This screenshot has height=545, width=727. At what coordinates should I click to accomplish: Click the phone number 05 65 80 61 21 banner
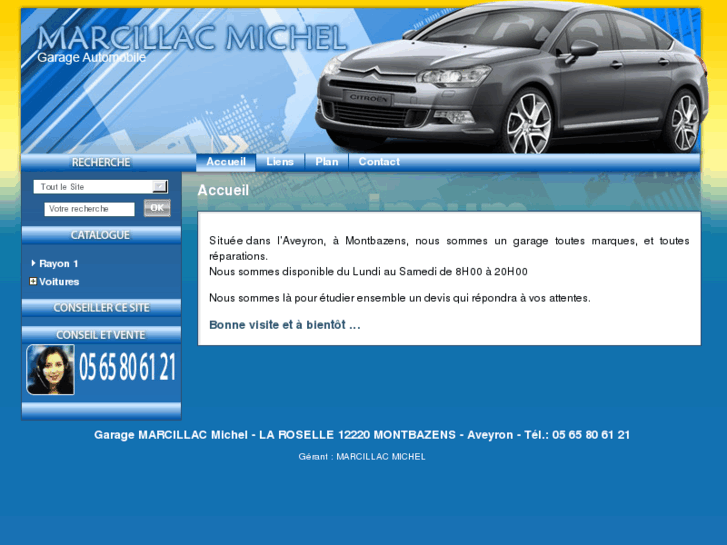coord(128,367)
